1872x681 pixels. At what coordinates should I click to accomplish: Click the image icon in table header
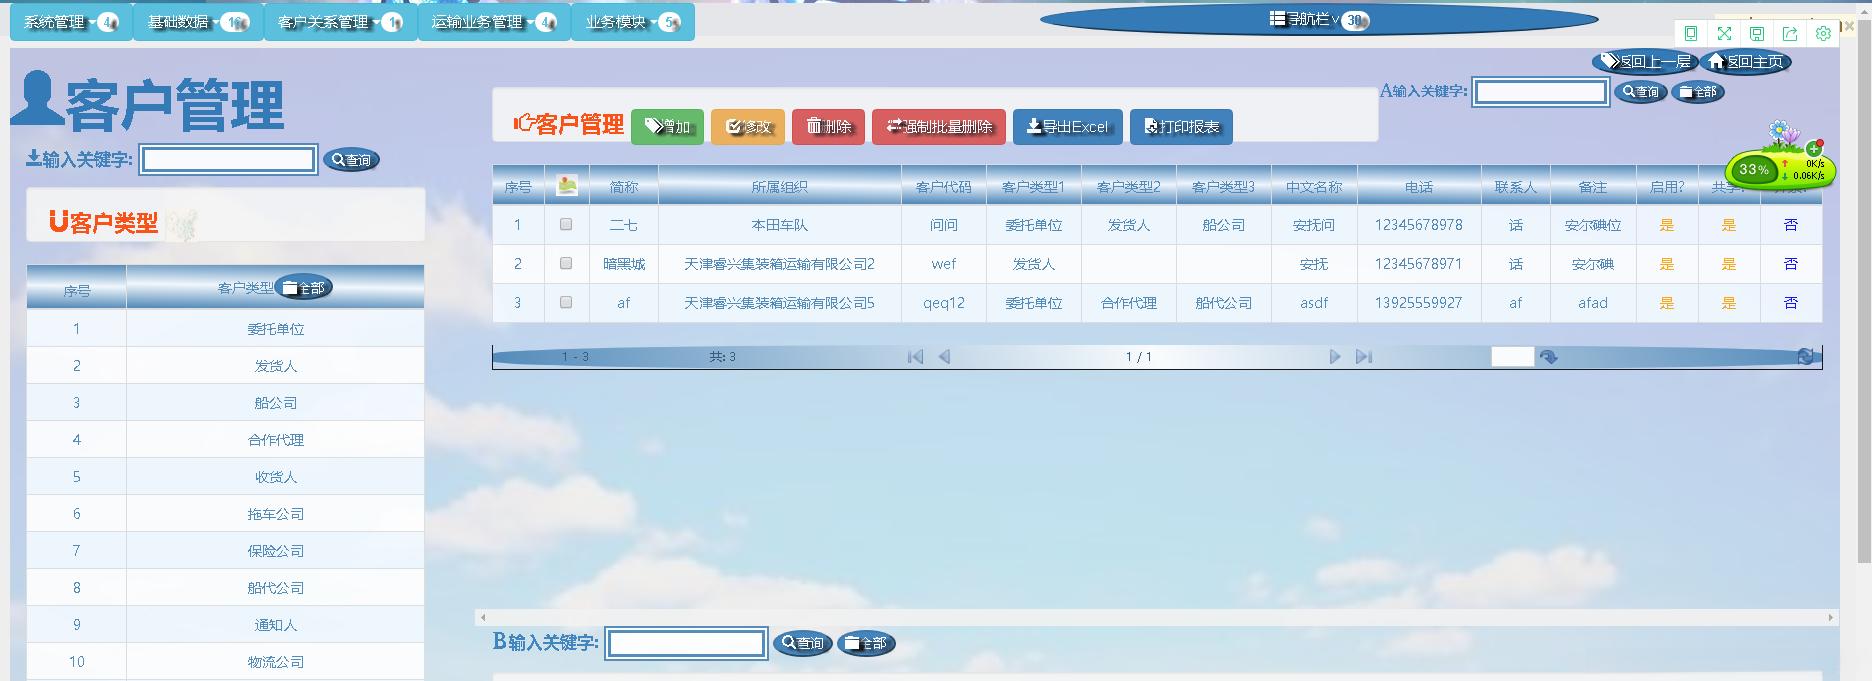567,185
